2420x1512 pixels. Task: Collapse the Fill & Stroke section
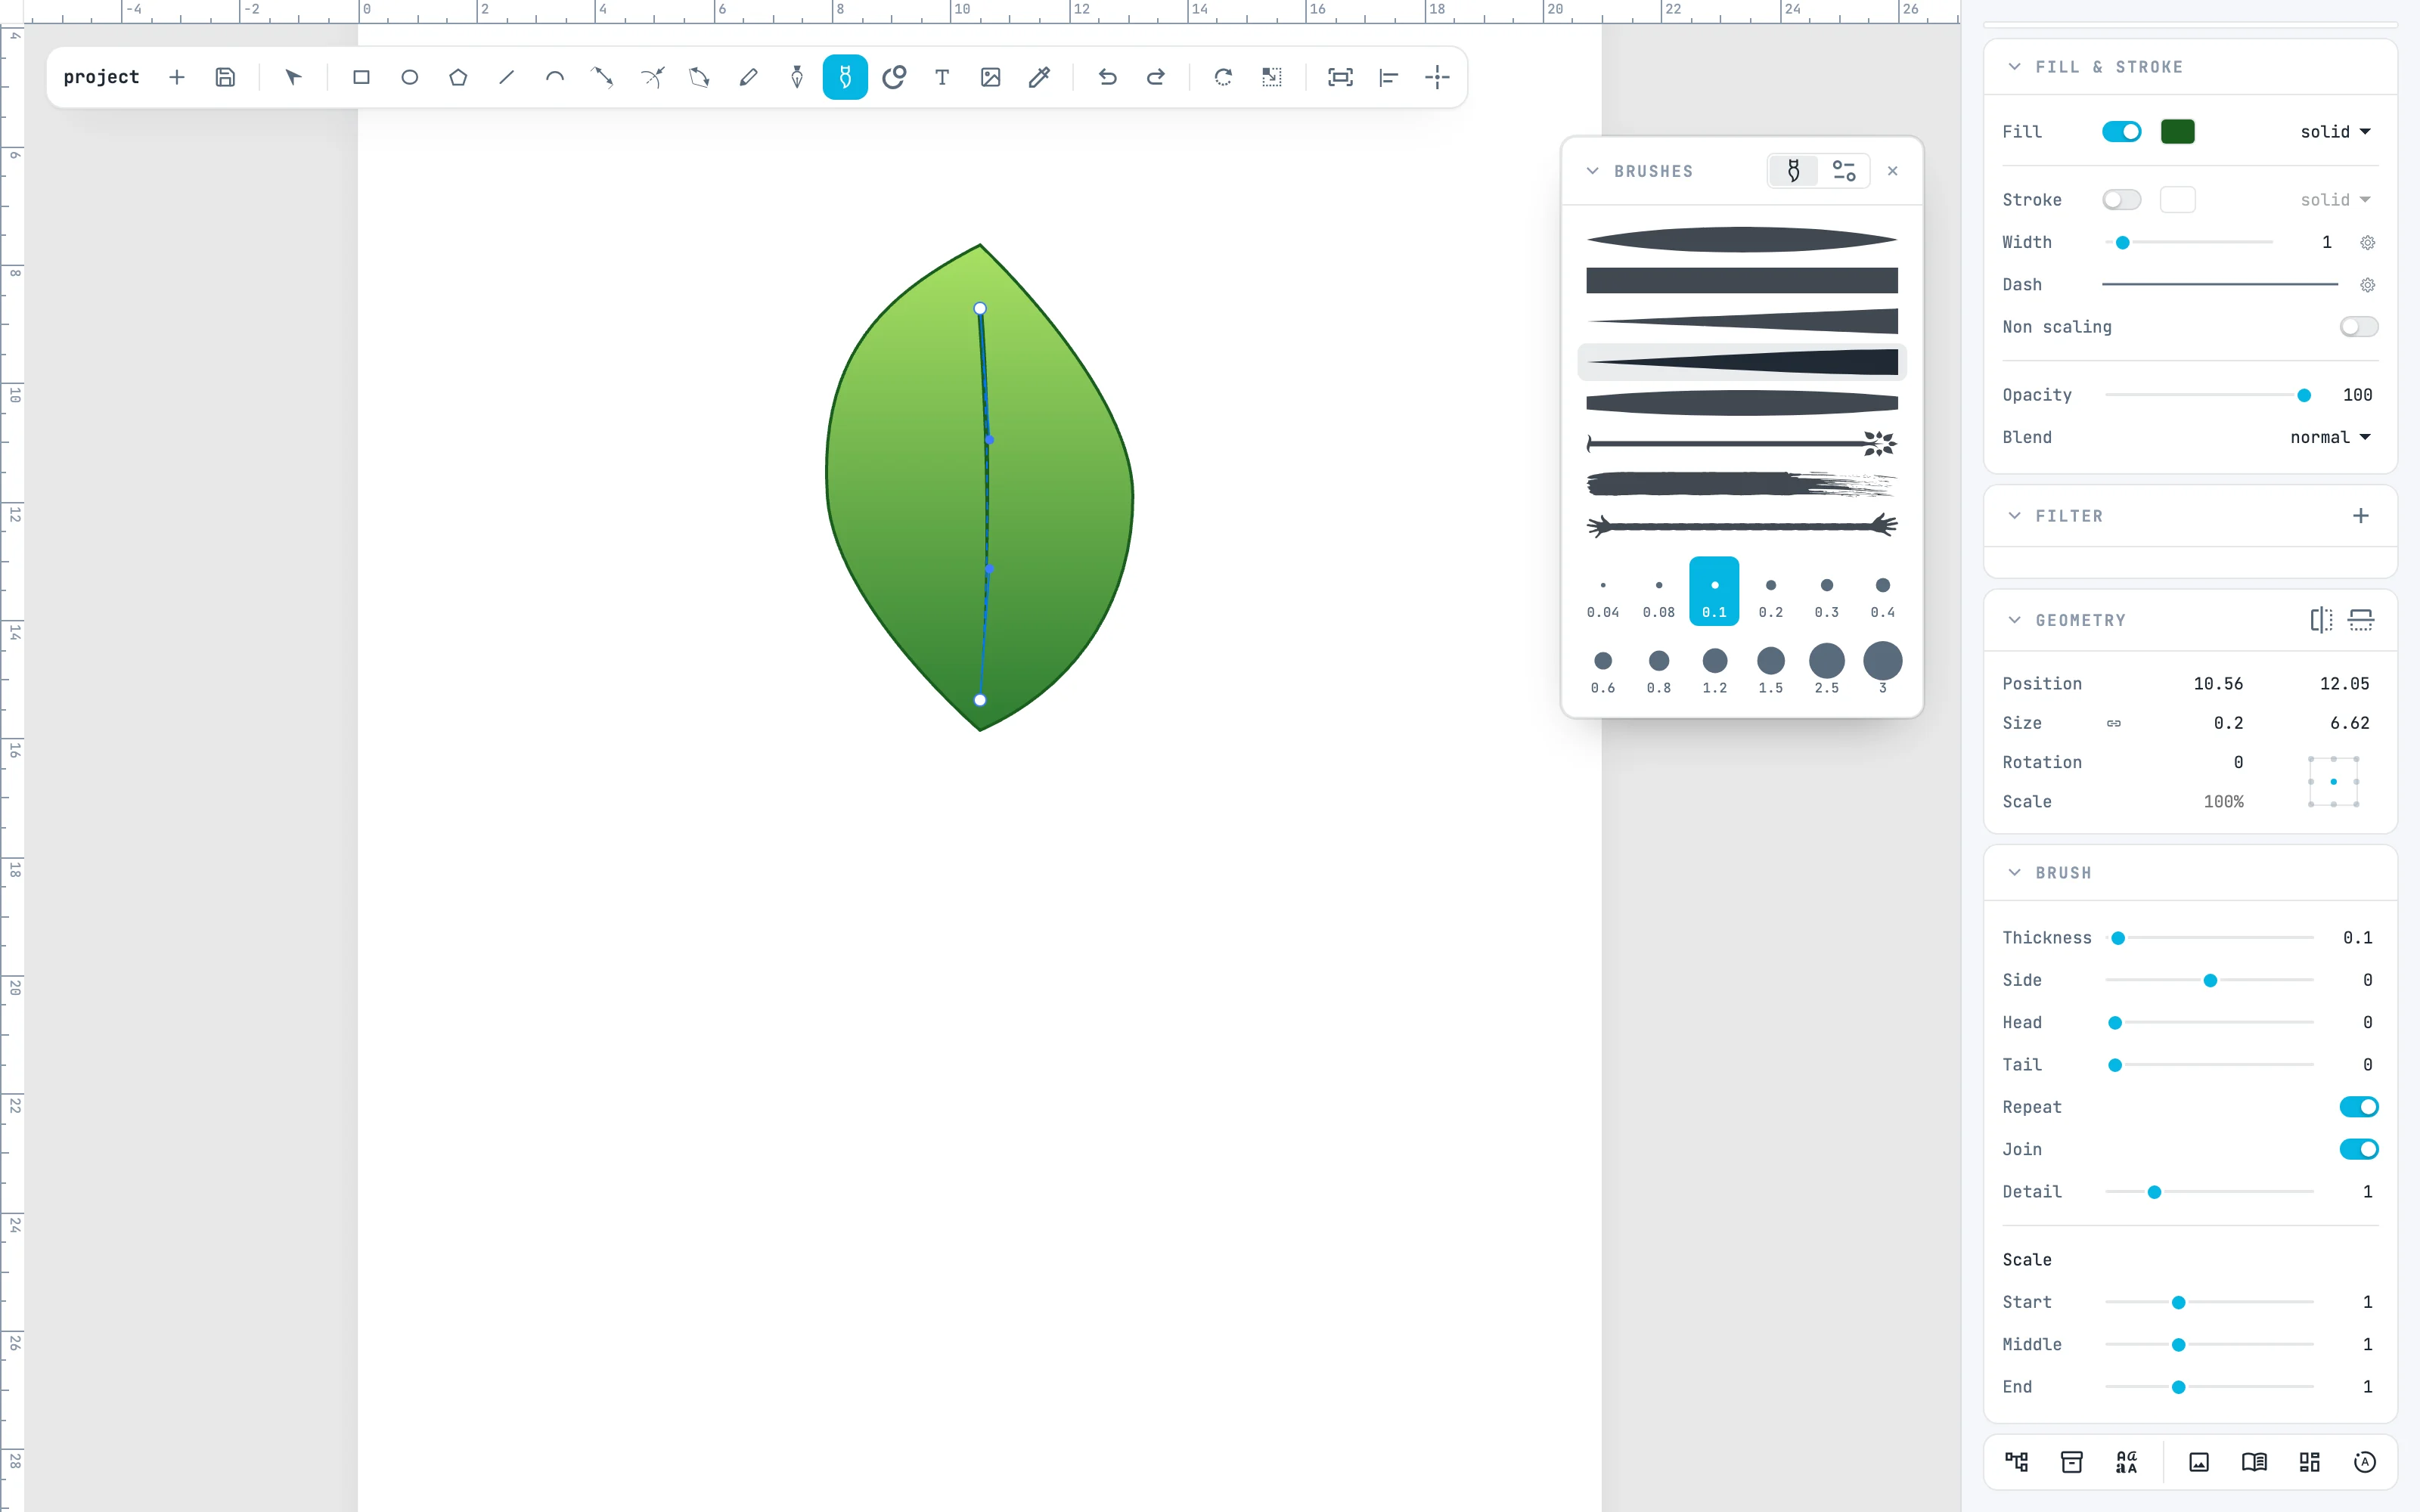(2014, 67)
